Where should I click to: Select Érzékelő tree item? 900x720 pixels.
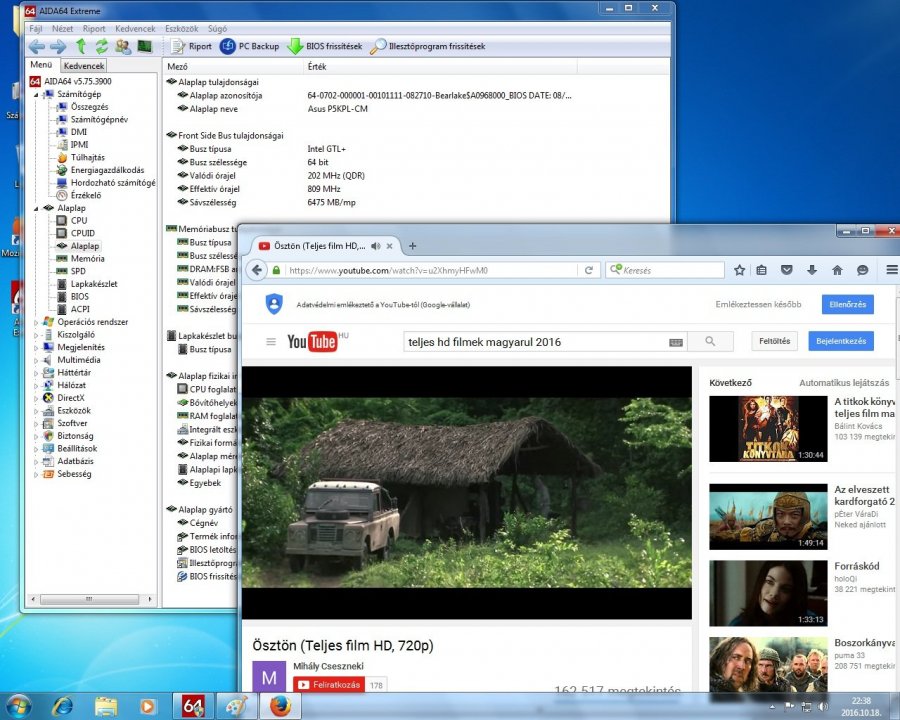coord(86,195)
